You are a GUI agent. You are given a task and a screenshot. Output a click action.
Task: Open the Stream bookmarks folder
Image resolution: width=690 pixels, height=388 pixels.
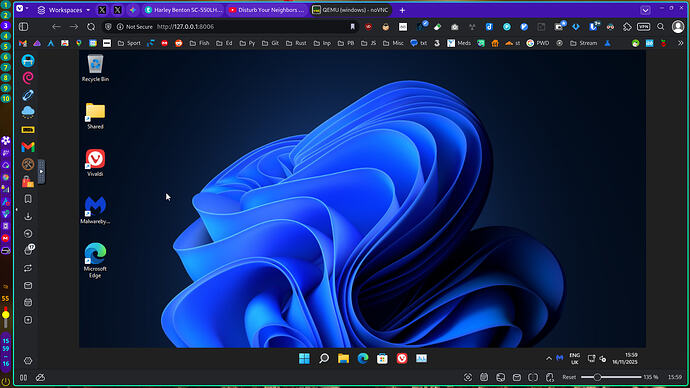click(x=584, y=43)
